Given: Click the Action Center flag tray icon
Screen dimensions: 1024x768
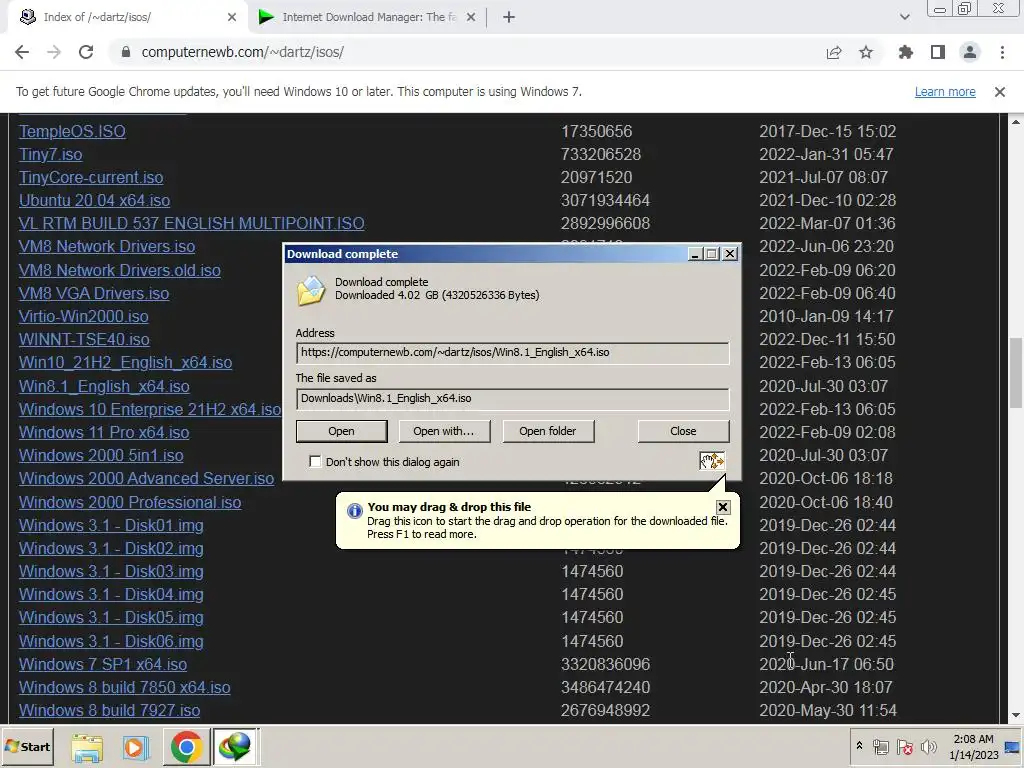Looking at the screenshot, I should pos(904,746).
